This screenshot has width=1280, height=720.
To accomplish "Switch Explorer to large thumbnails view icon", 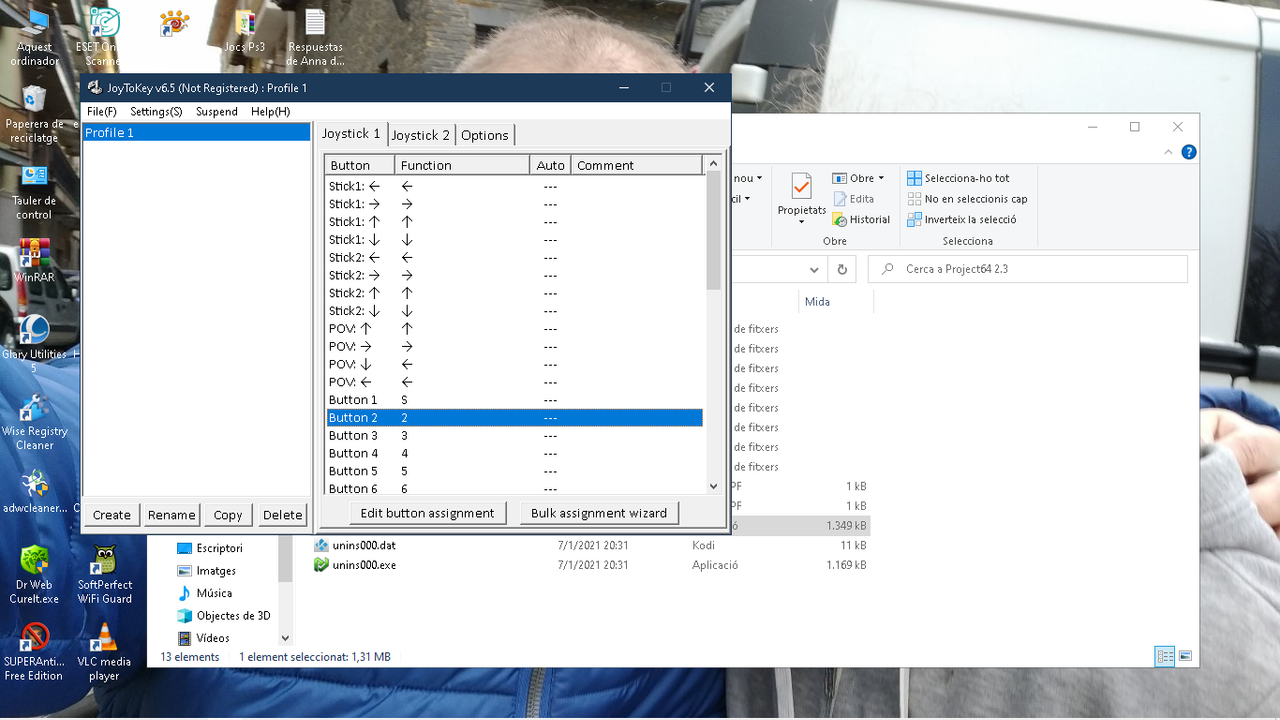I will click(x=1185, y=656).
